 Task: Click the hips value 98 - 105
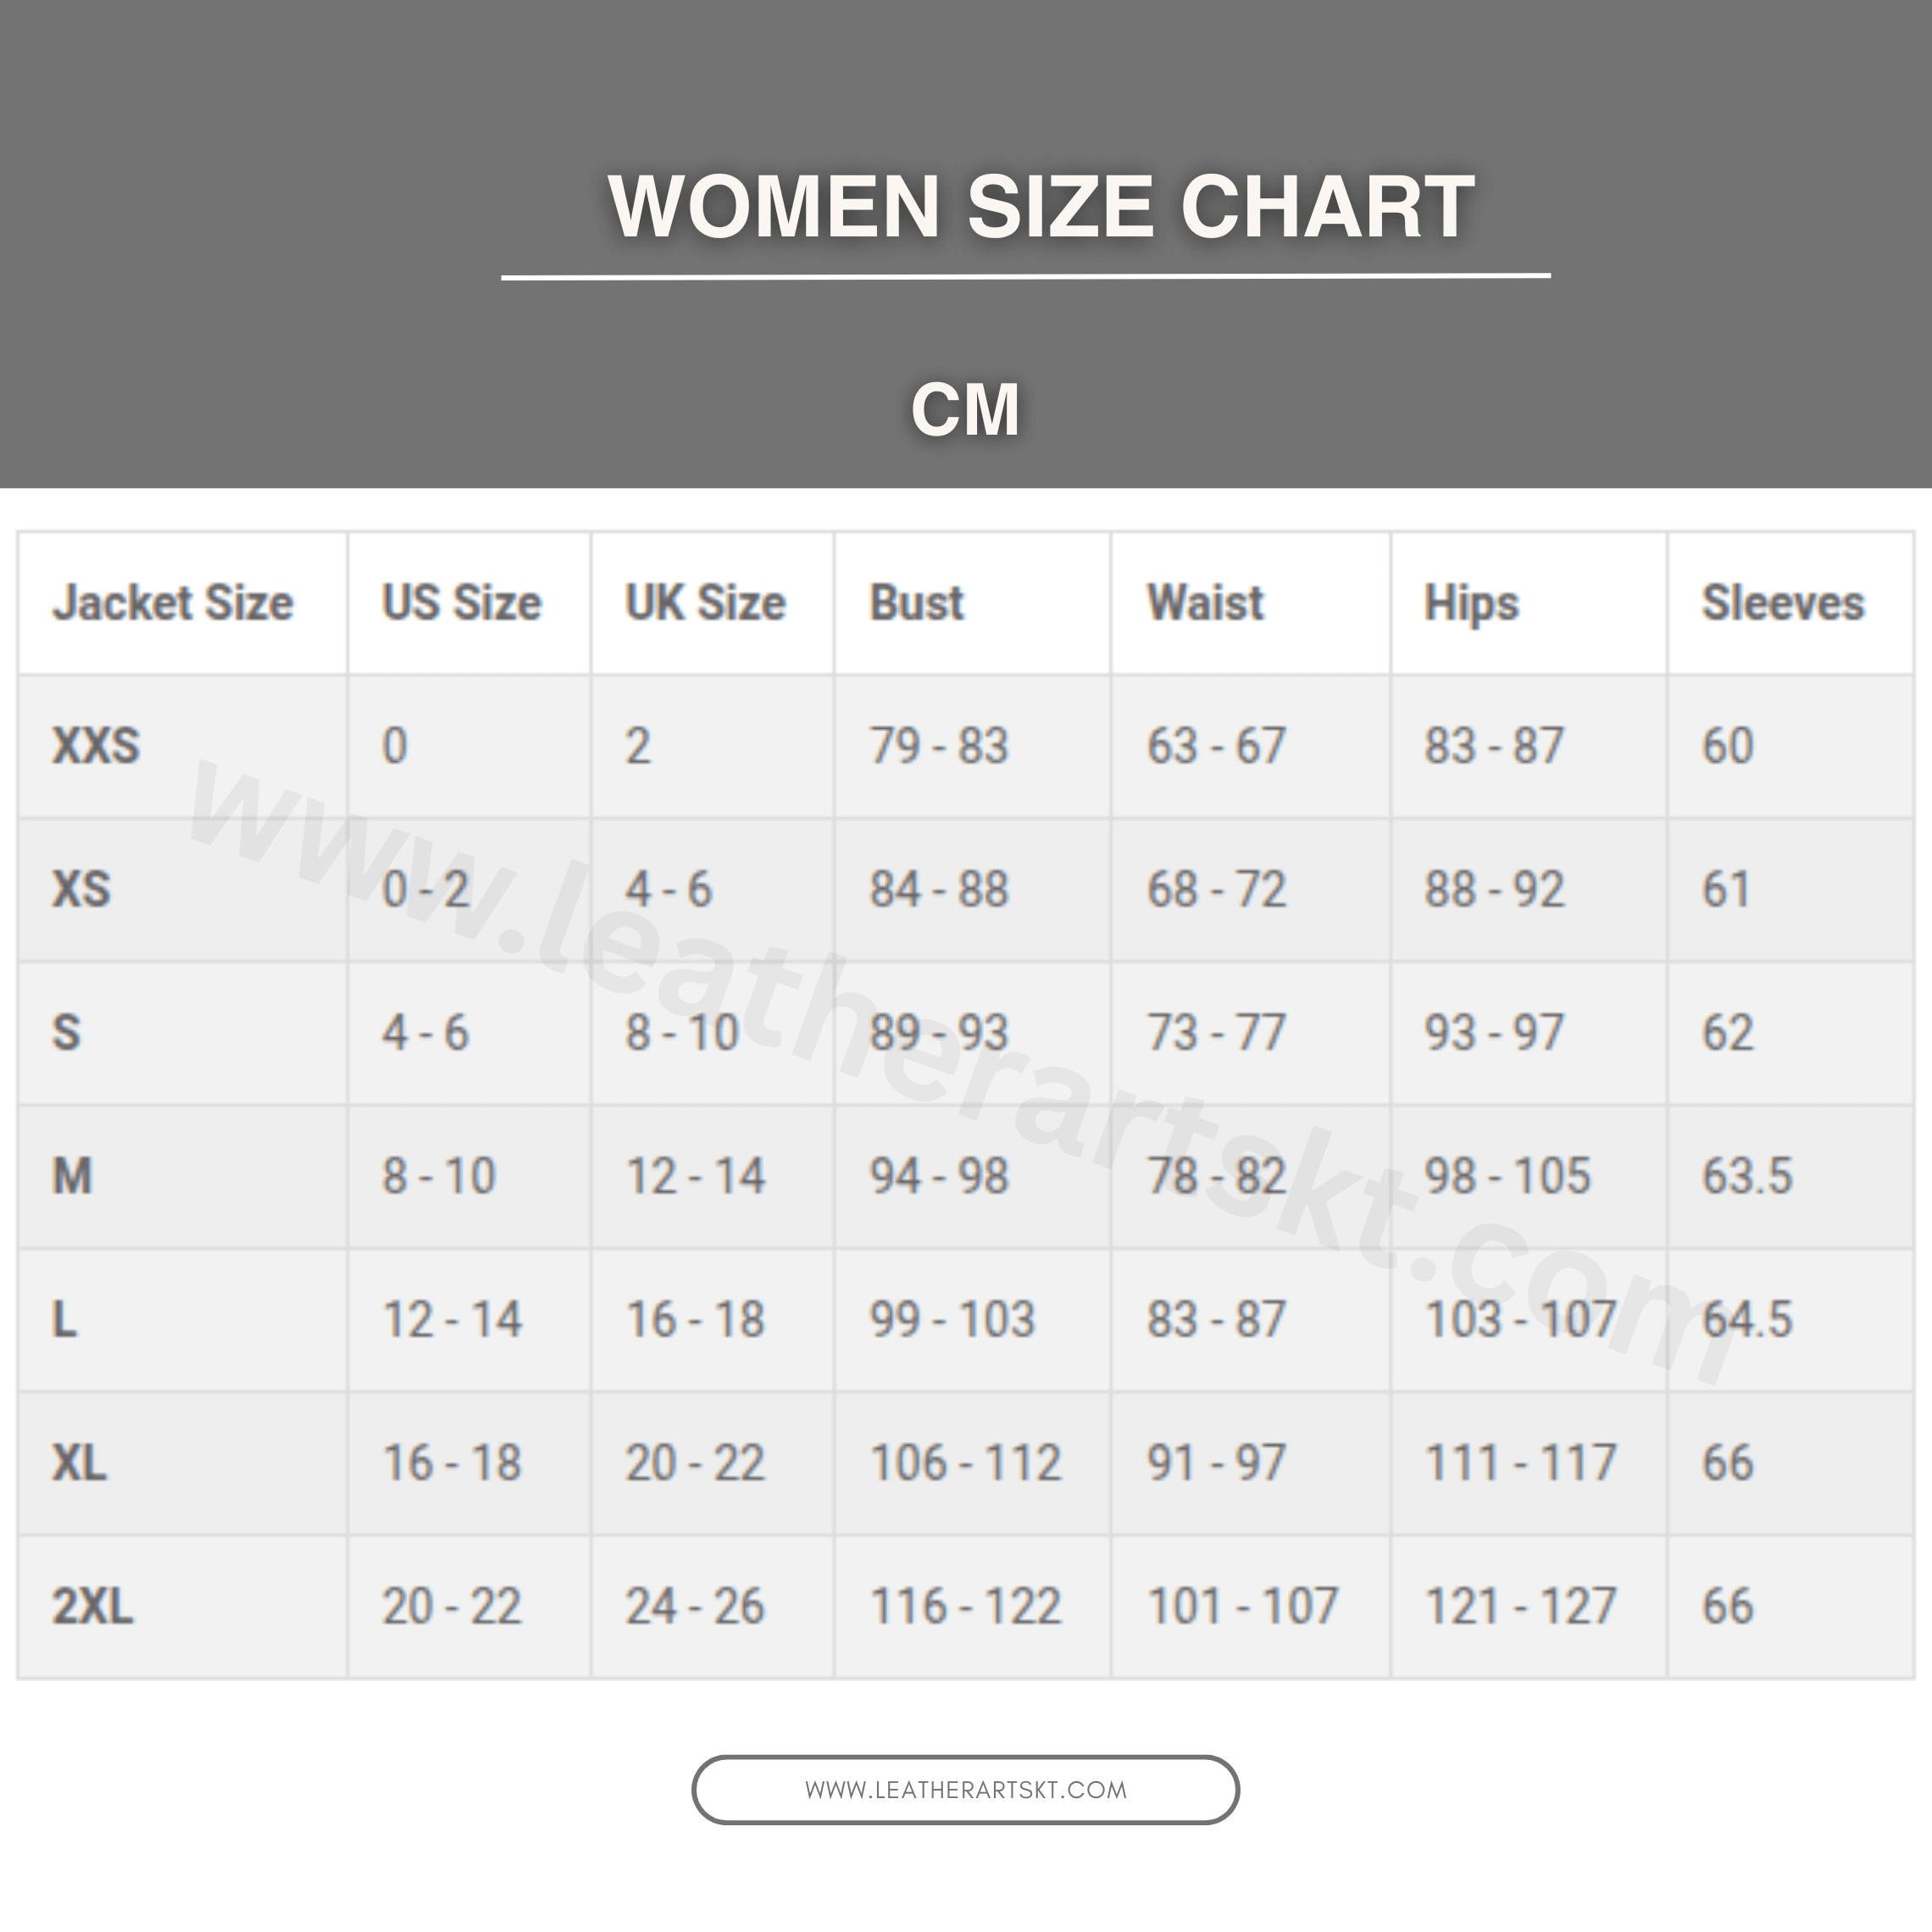pos(1507,1176)
